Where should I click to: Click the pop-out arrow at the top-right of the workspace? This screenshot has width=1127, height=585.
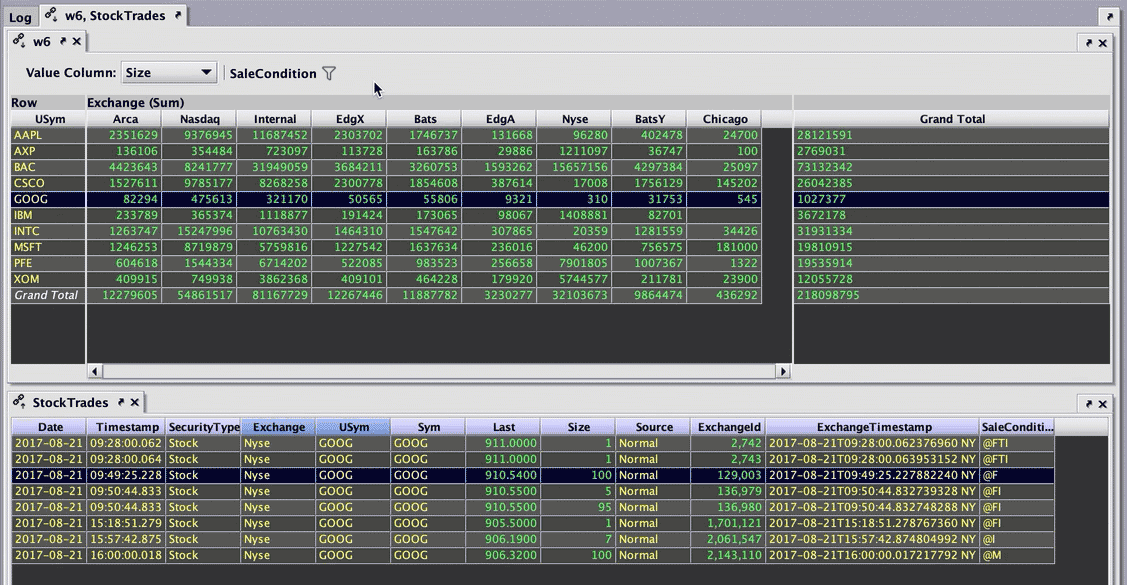click(1109, 17)
